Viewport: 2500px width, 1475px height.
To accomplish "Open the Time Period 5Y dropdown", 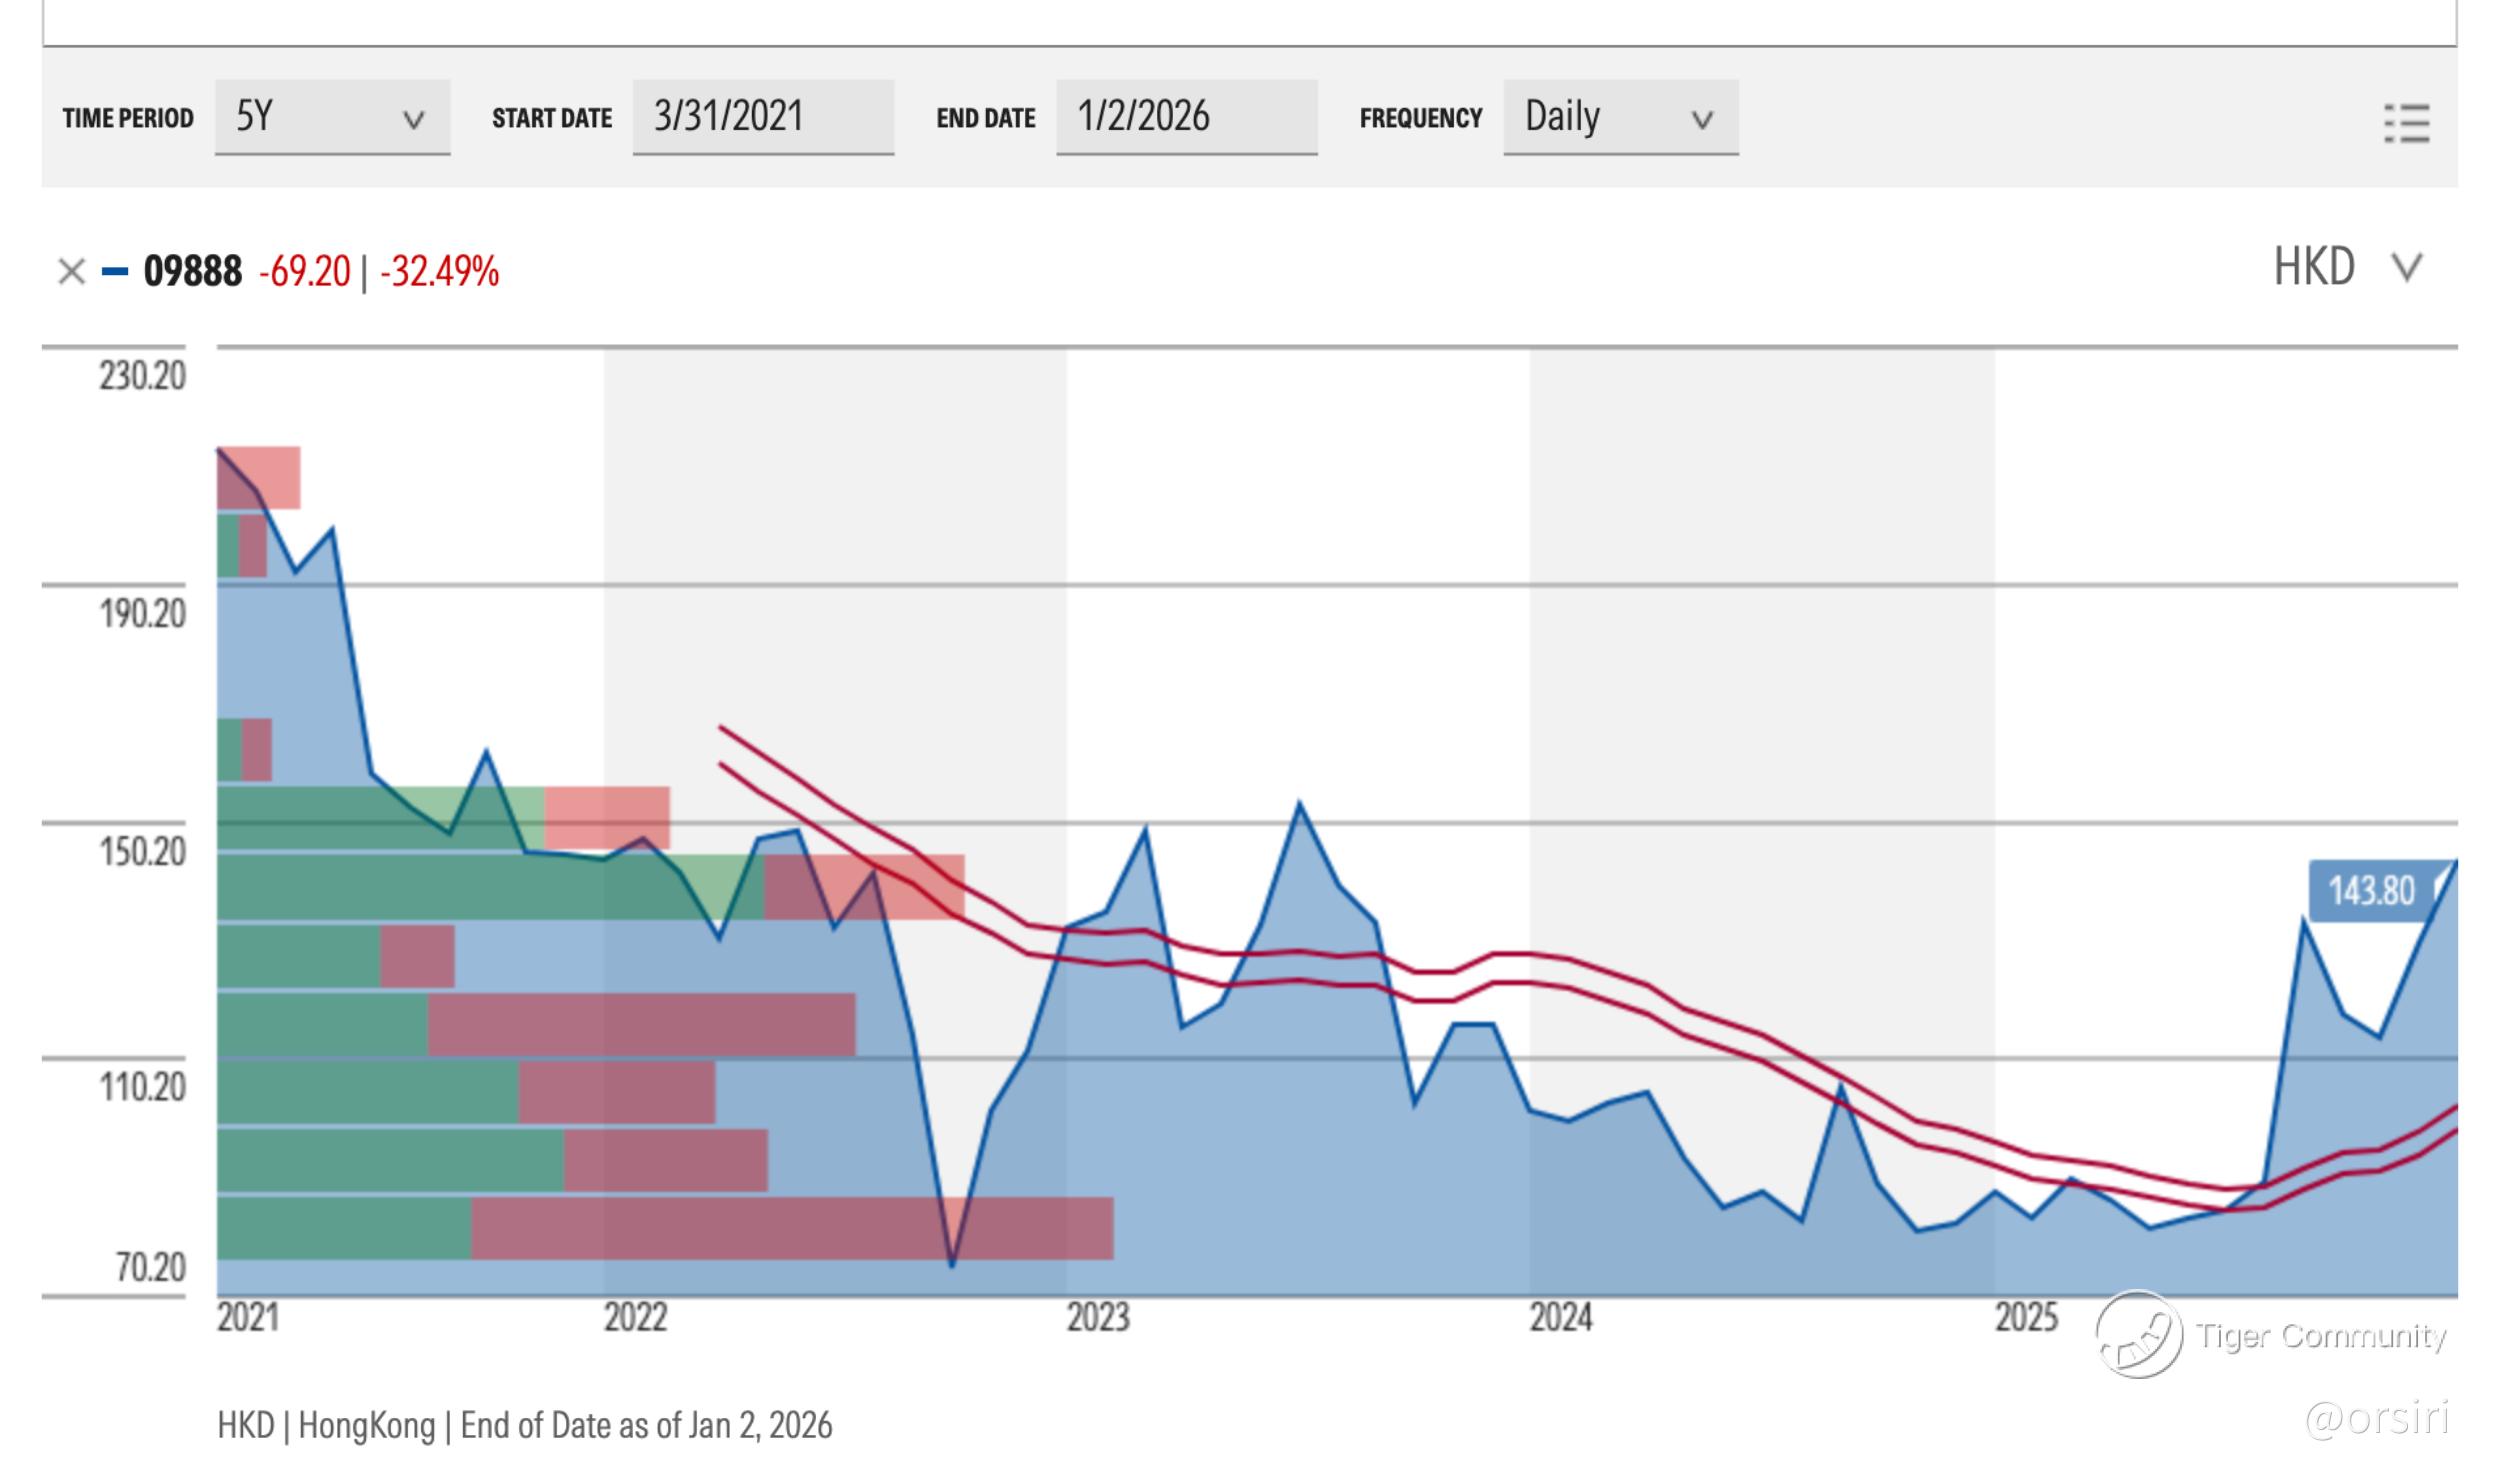I will click(x=332, y=118).
